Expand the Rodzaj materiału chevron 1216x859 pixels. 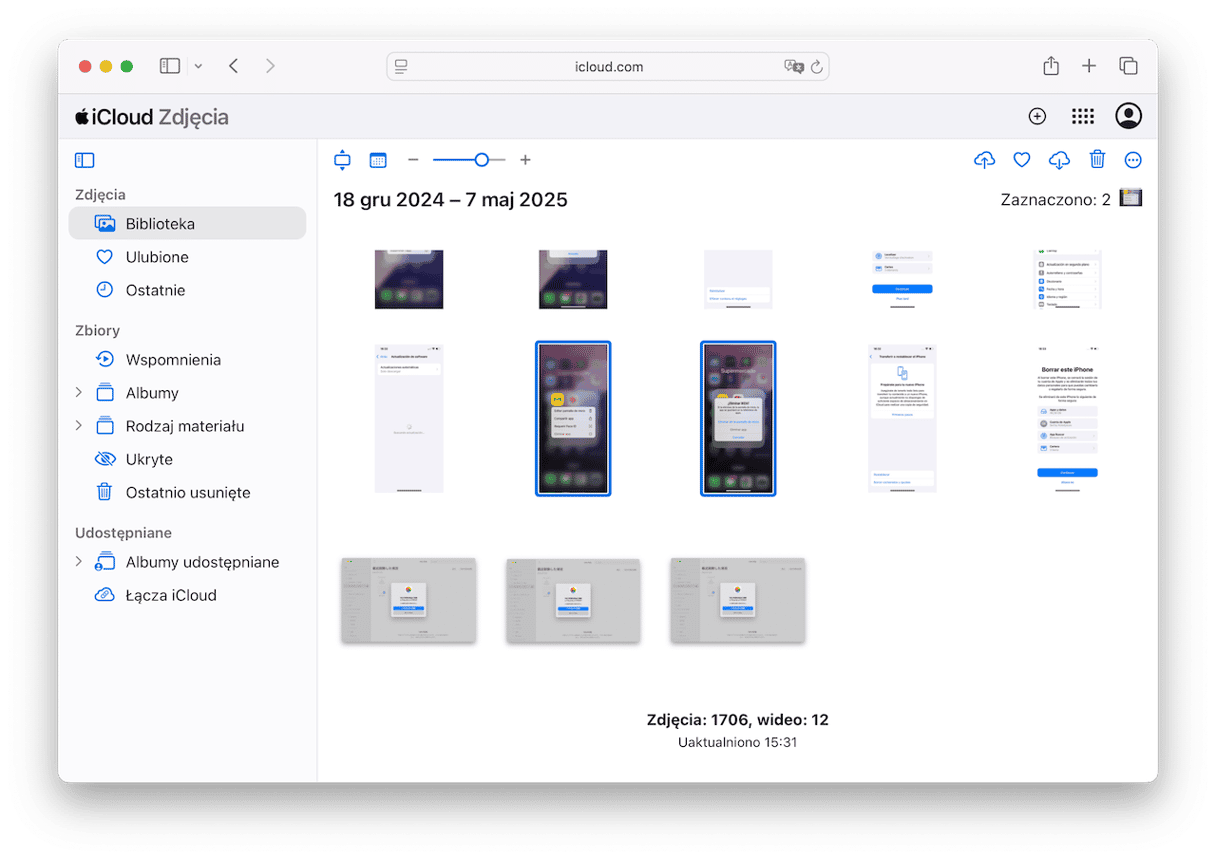pyautogui.click(x=79, y=426)
